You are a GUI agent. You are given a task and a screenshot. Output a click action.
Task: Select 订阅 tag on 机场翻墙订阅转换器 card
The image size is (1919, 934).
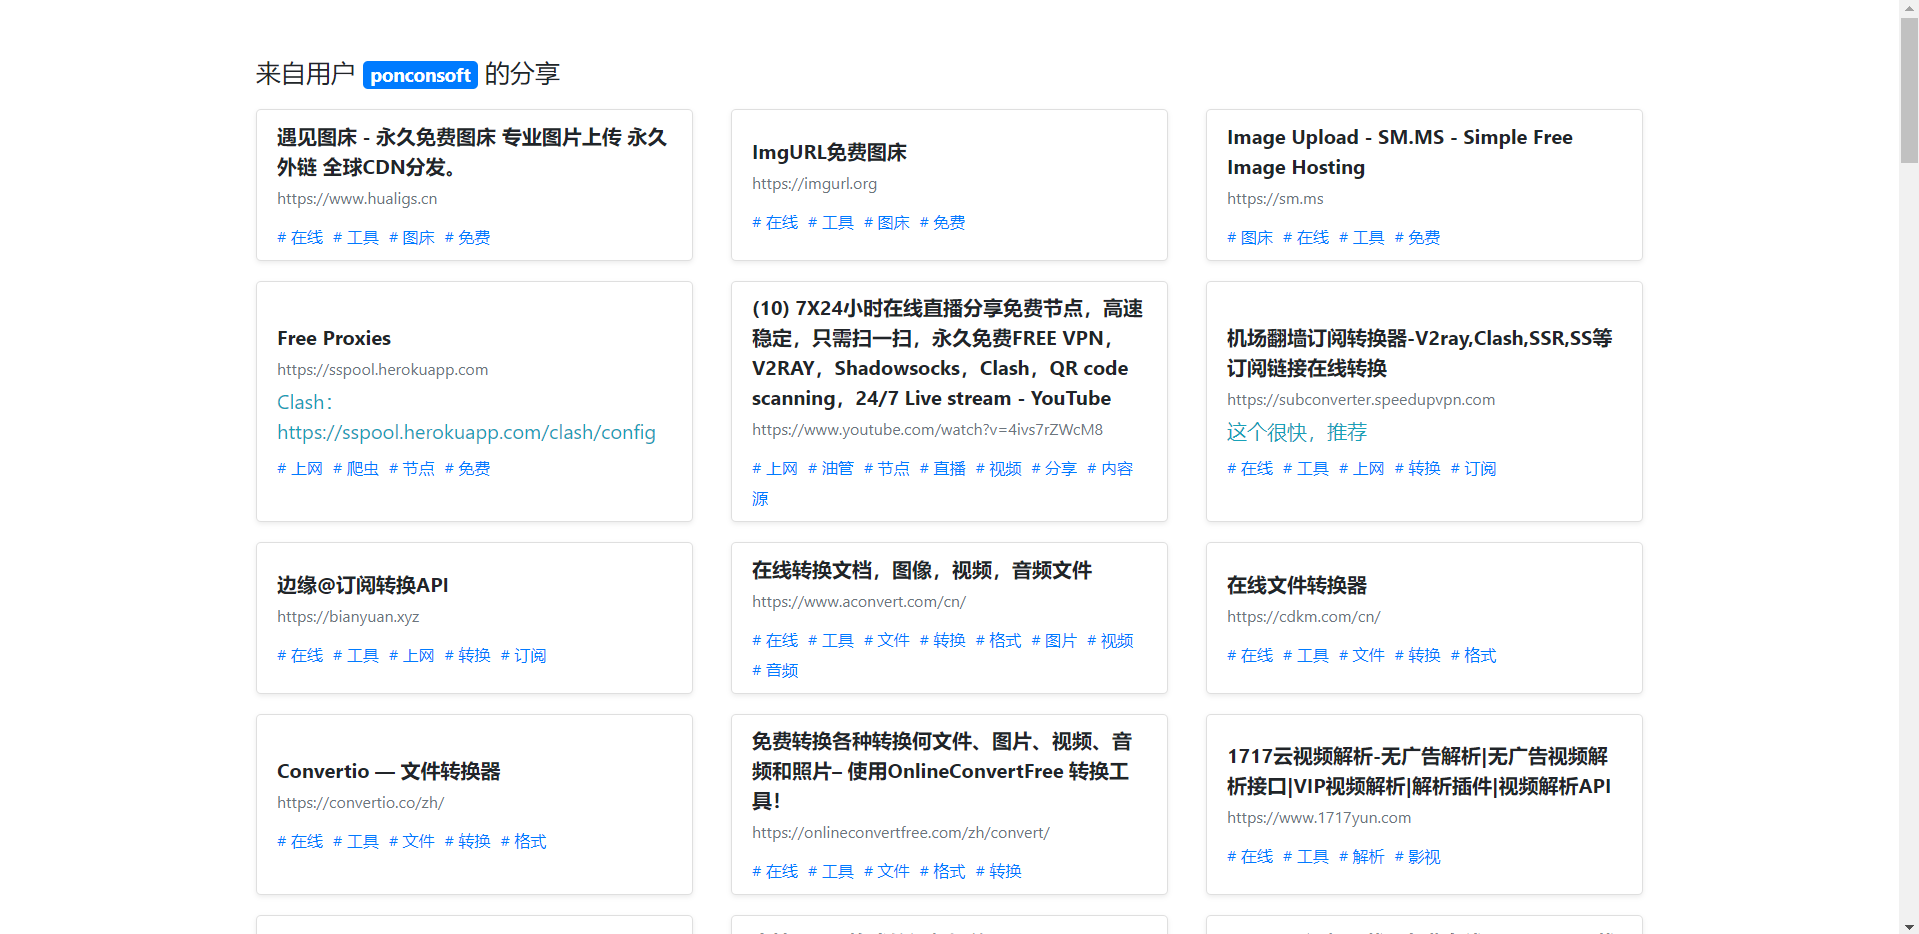point(1474,468)
